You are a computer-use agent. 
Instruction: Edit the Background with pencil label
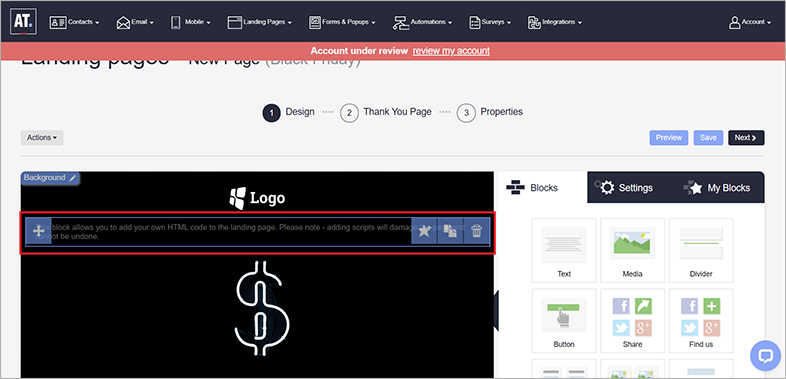click(50, 177)
